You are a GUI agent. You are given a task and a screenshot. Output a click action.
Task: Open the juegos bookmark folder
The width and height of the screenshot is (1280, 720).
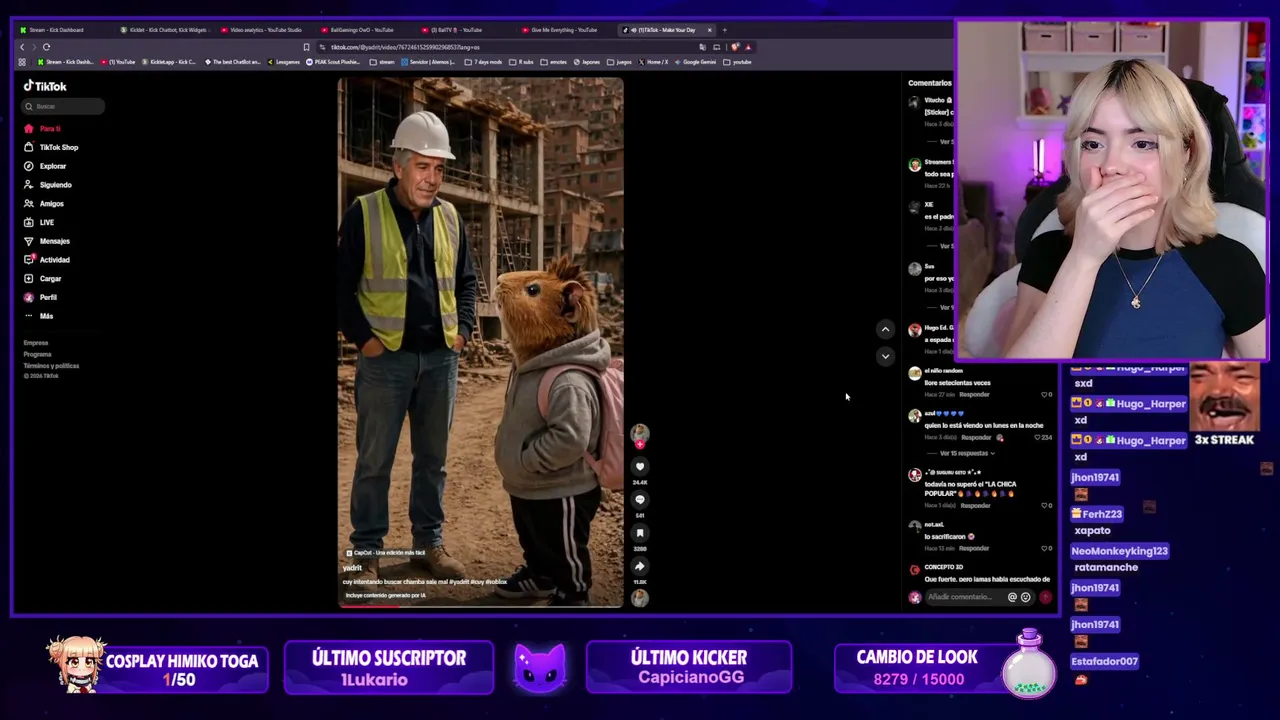(620, 62)
